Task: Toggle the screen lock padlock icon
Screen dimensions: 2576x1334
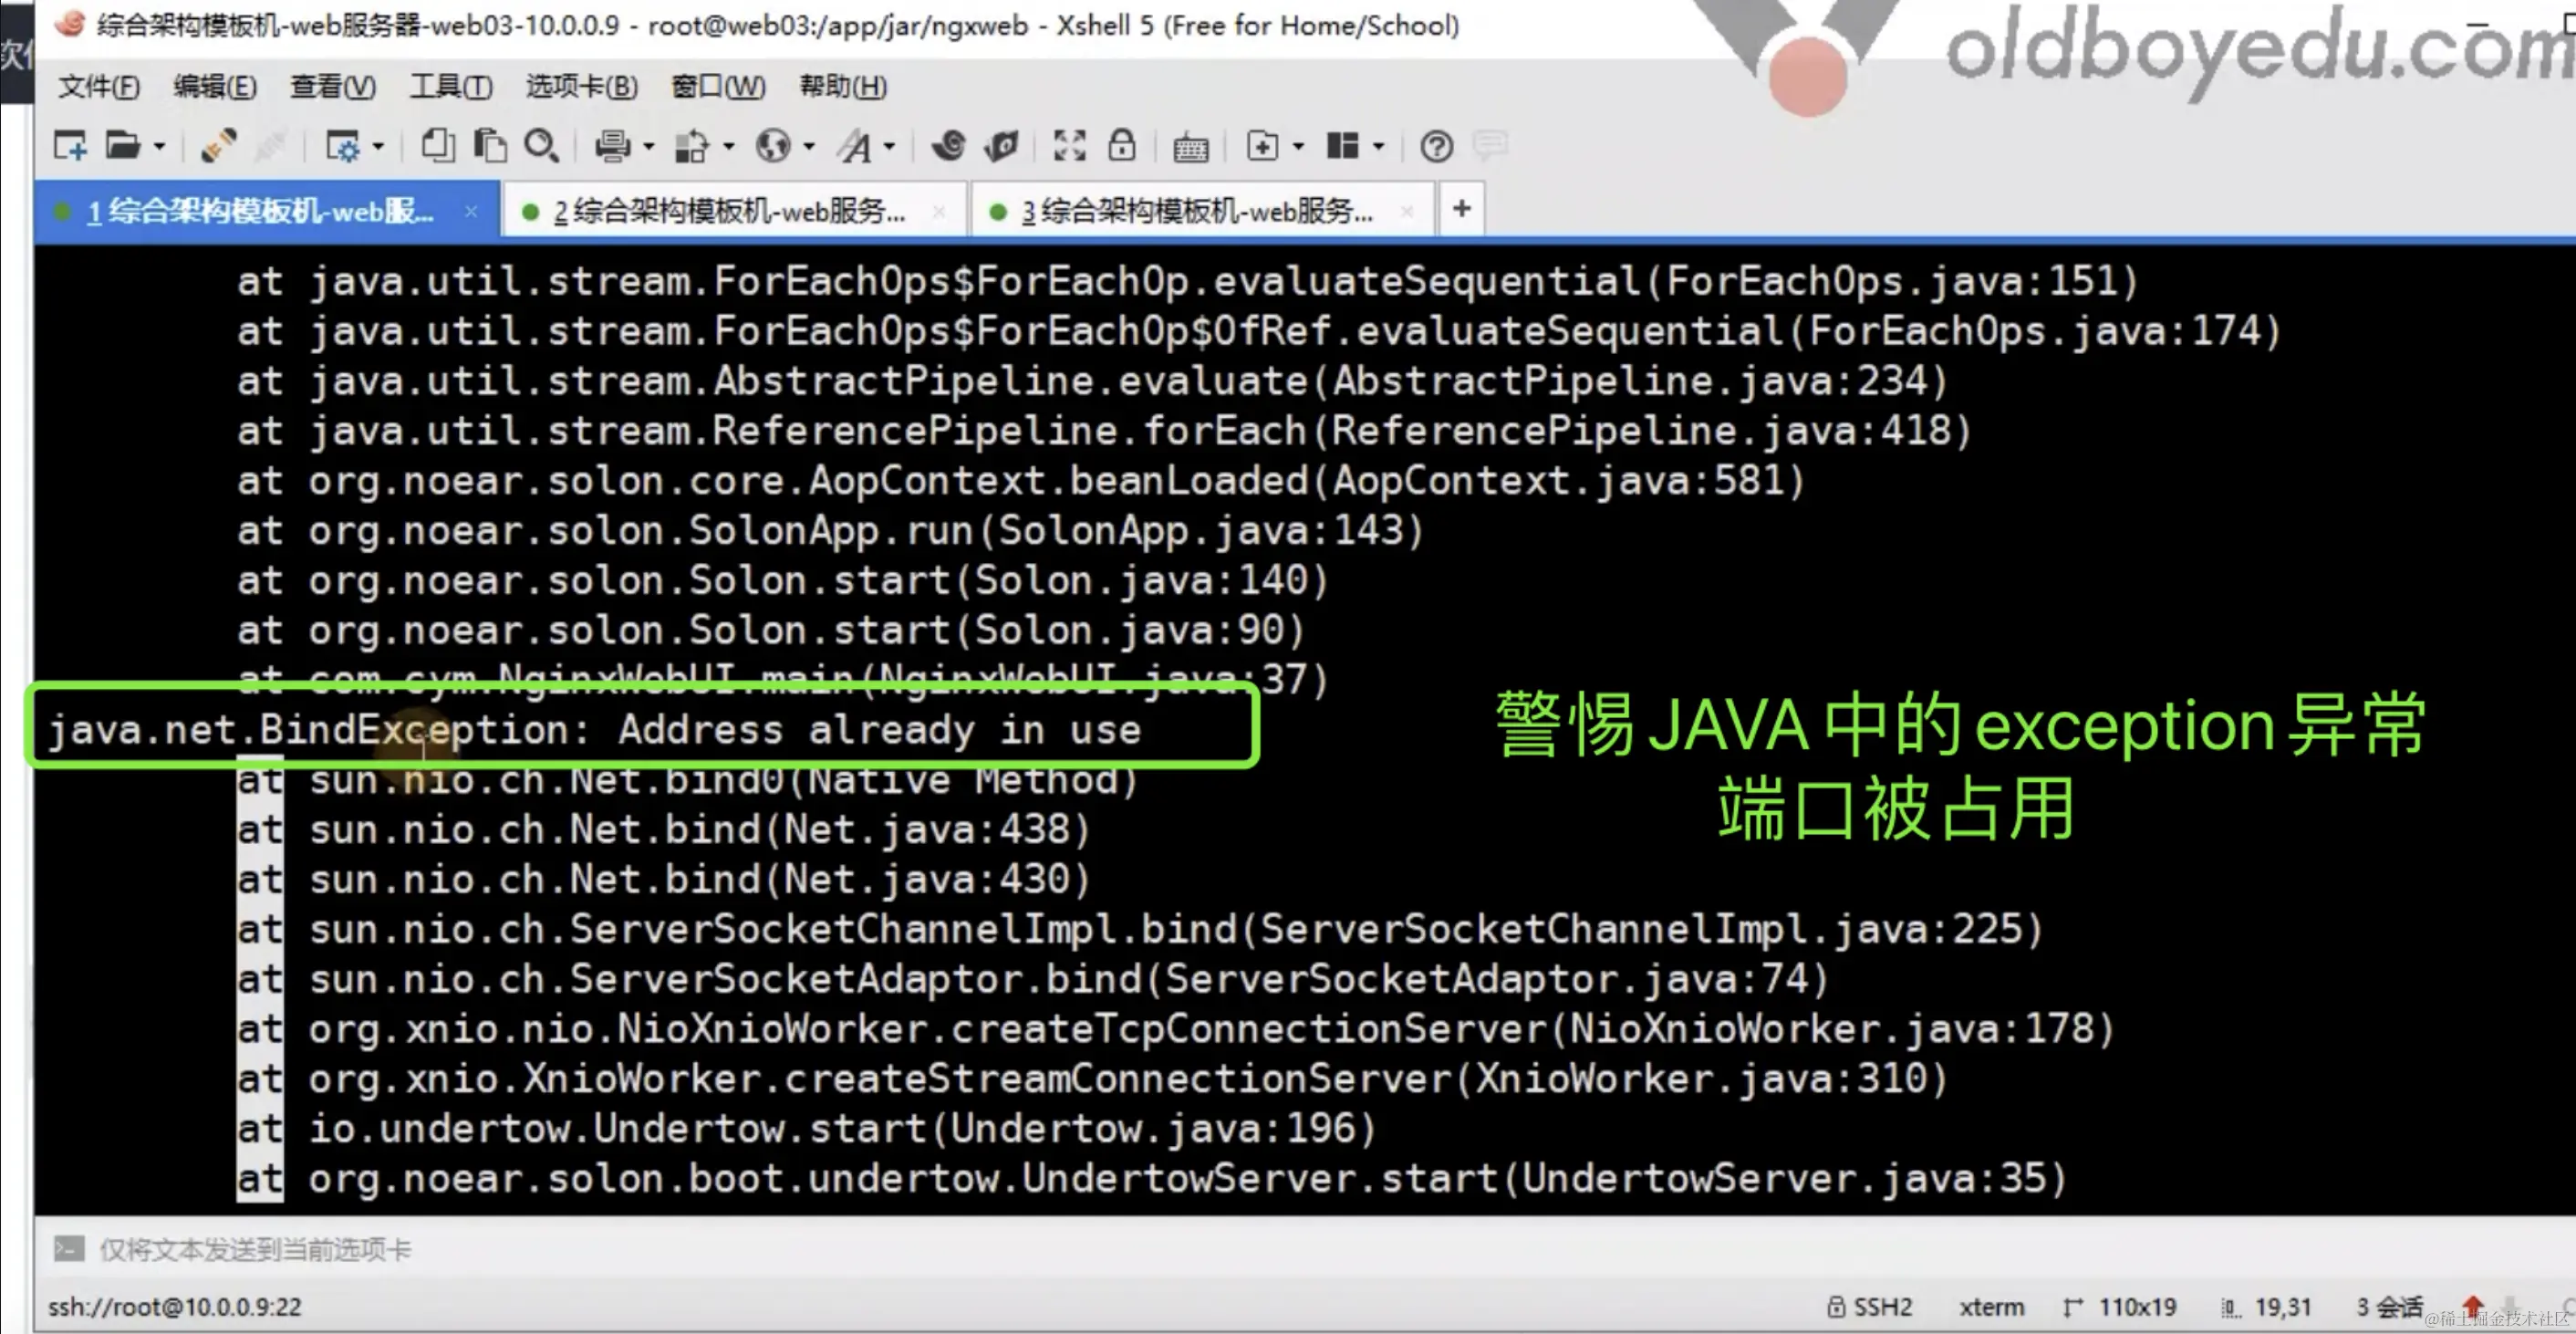Action: click(x=1121, y=147)
